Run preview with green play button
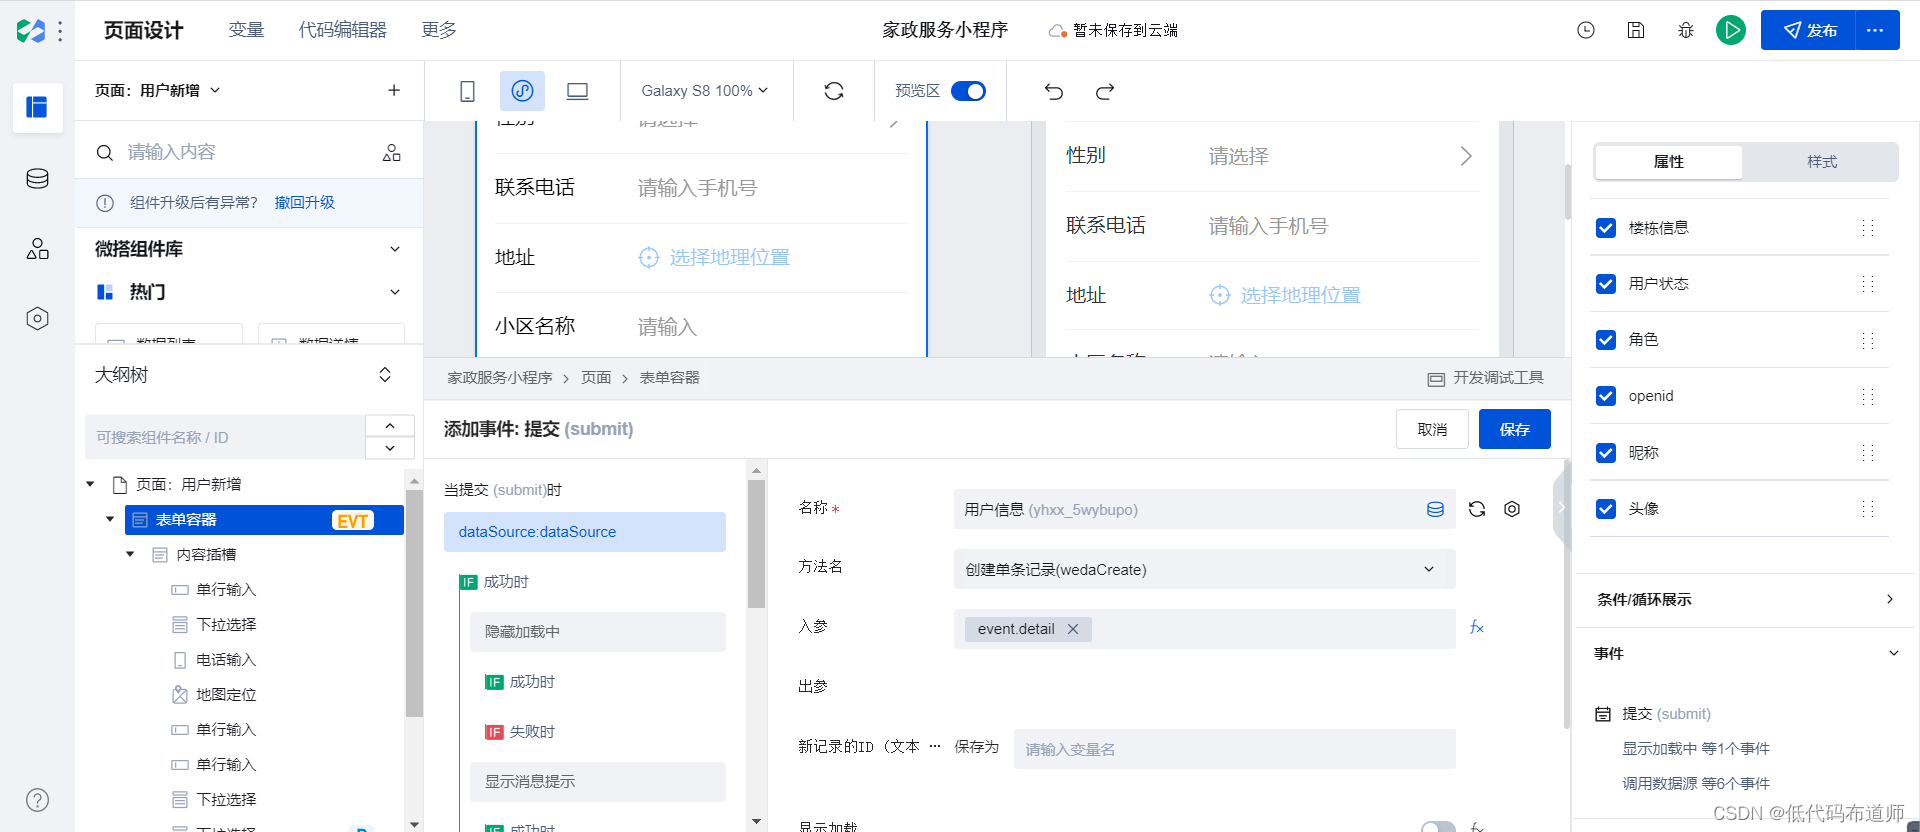The height and width of the screenshot is (832, 1920). coord(1731,30)
